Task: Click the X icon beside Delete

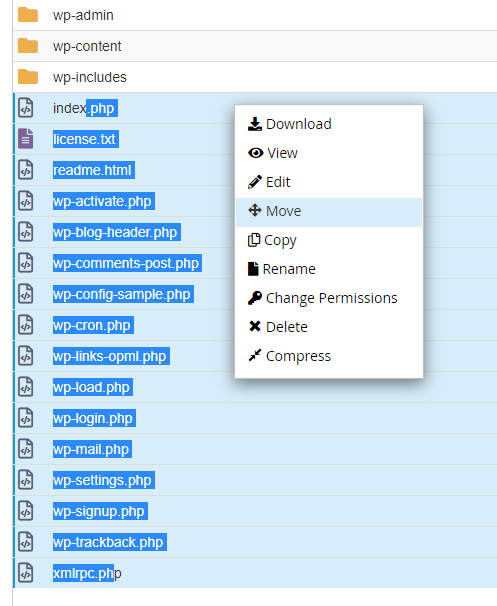Action: click(x=255, y=327)
